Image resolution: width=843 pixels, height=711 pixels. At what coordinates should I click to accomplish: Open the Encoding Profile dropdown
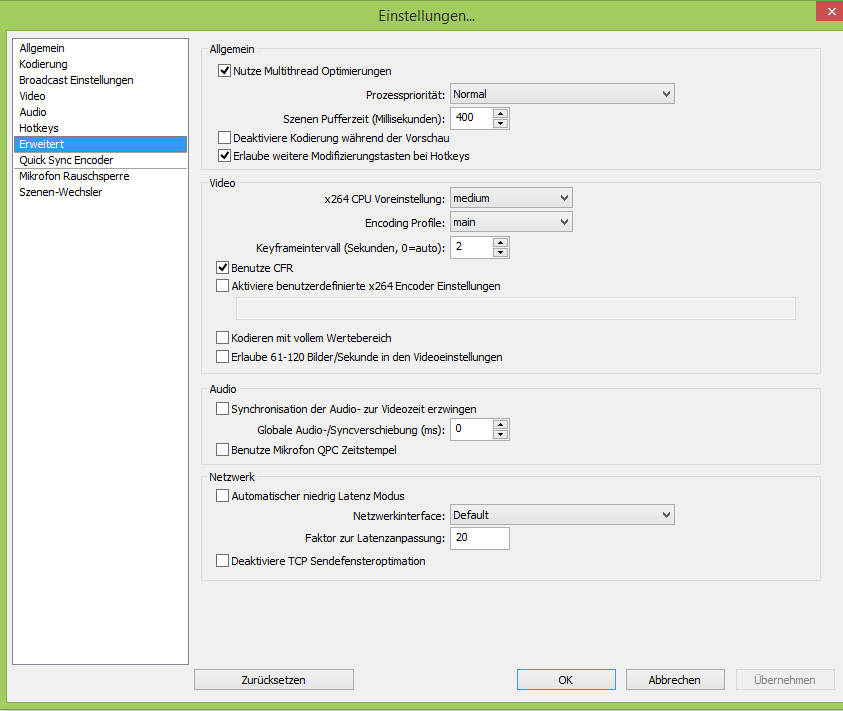511,222
